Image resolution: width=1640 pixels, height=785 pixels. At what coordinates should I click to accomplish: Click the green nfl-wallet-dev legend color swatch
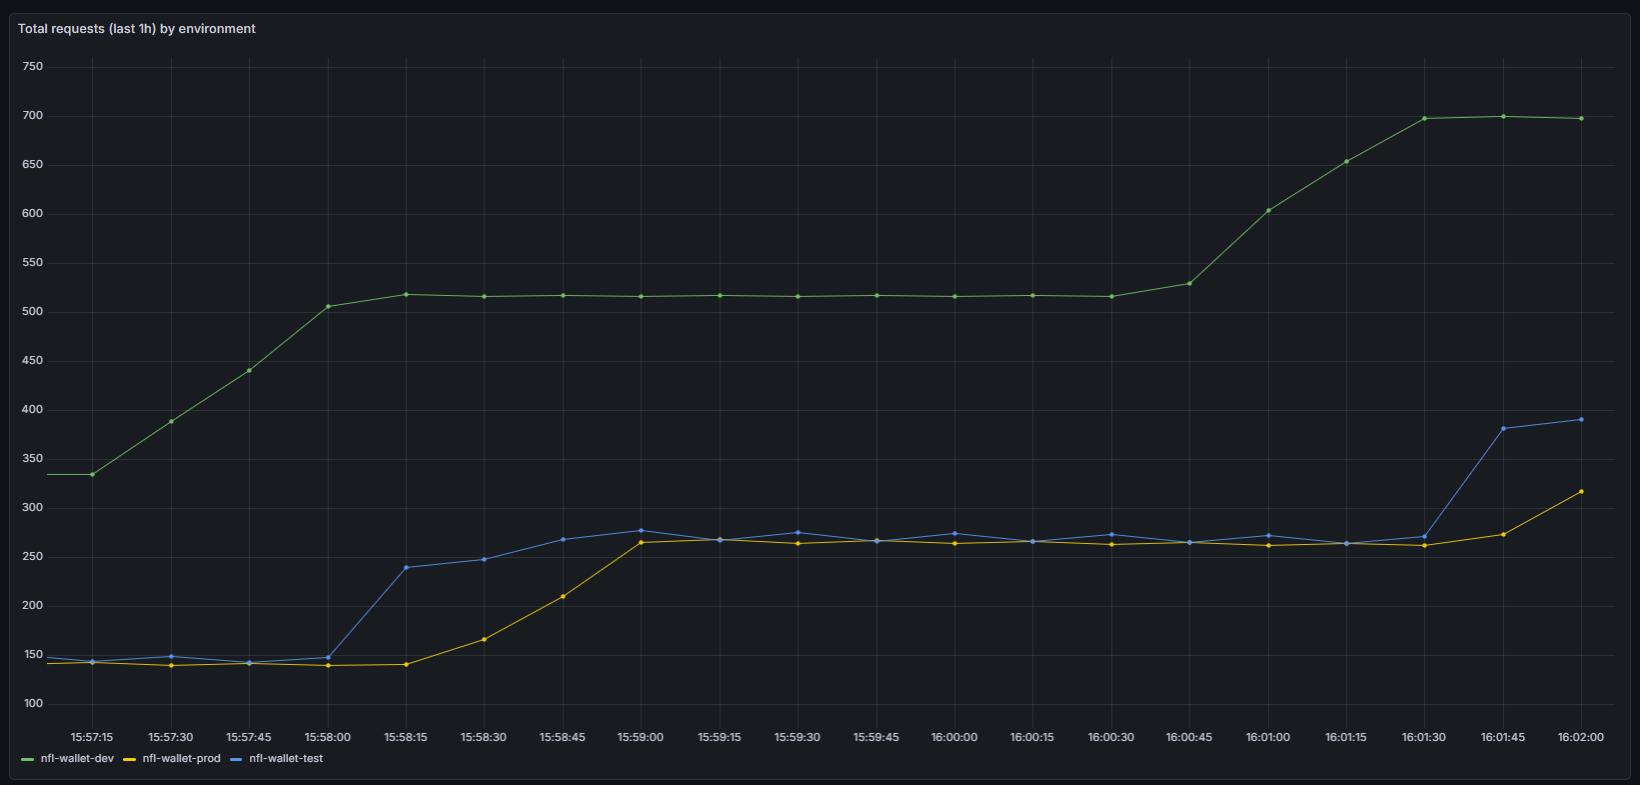[x=27, y=760]
